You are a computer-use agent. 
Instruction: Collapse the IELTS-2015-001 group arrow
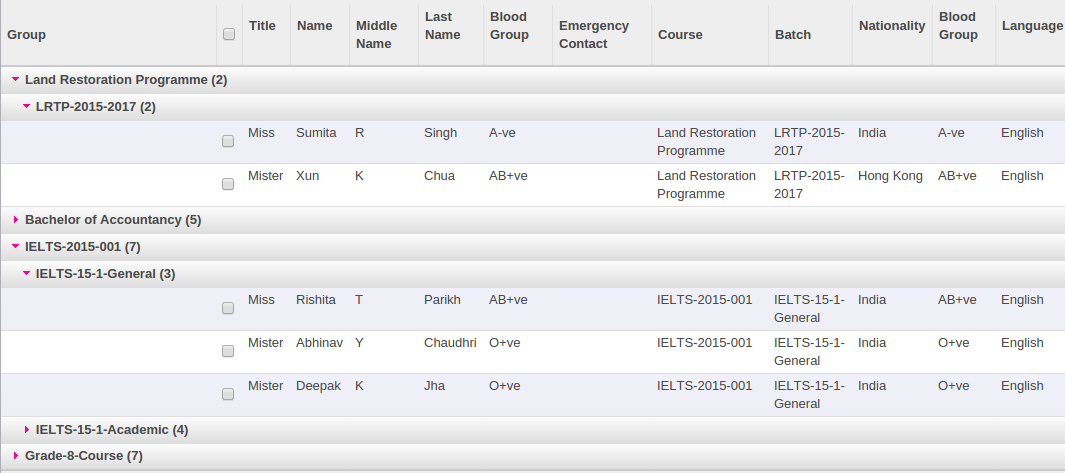pos(15,246)
